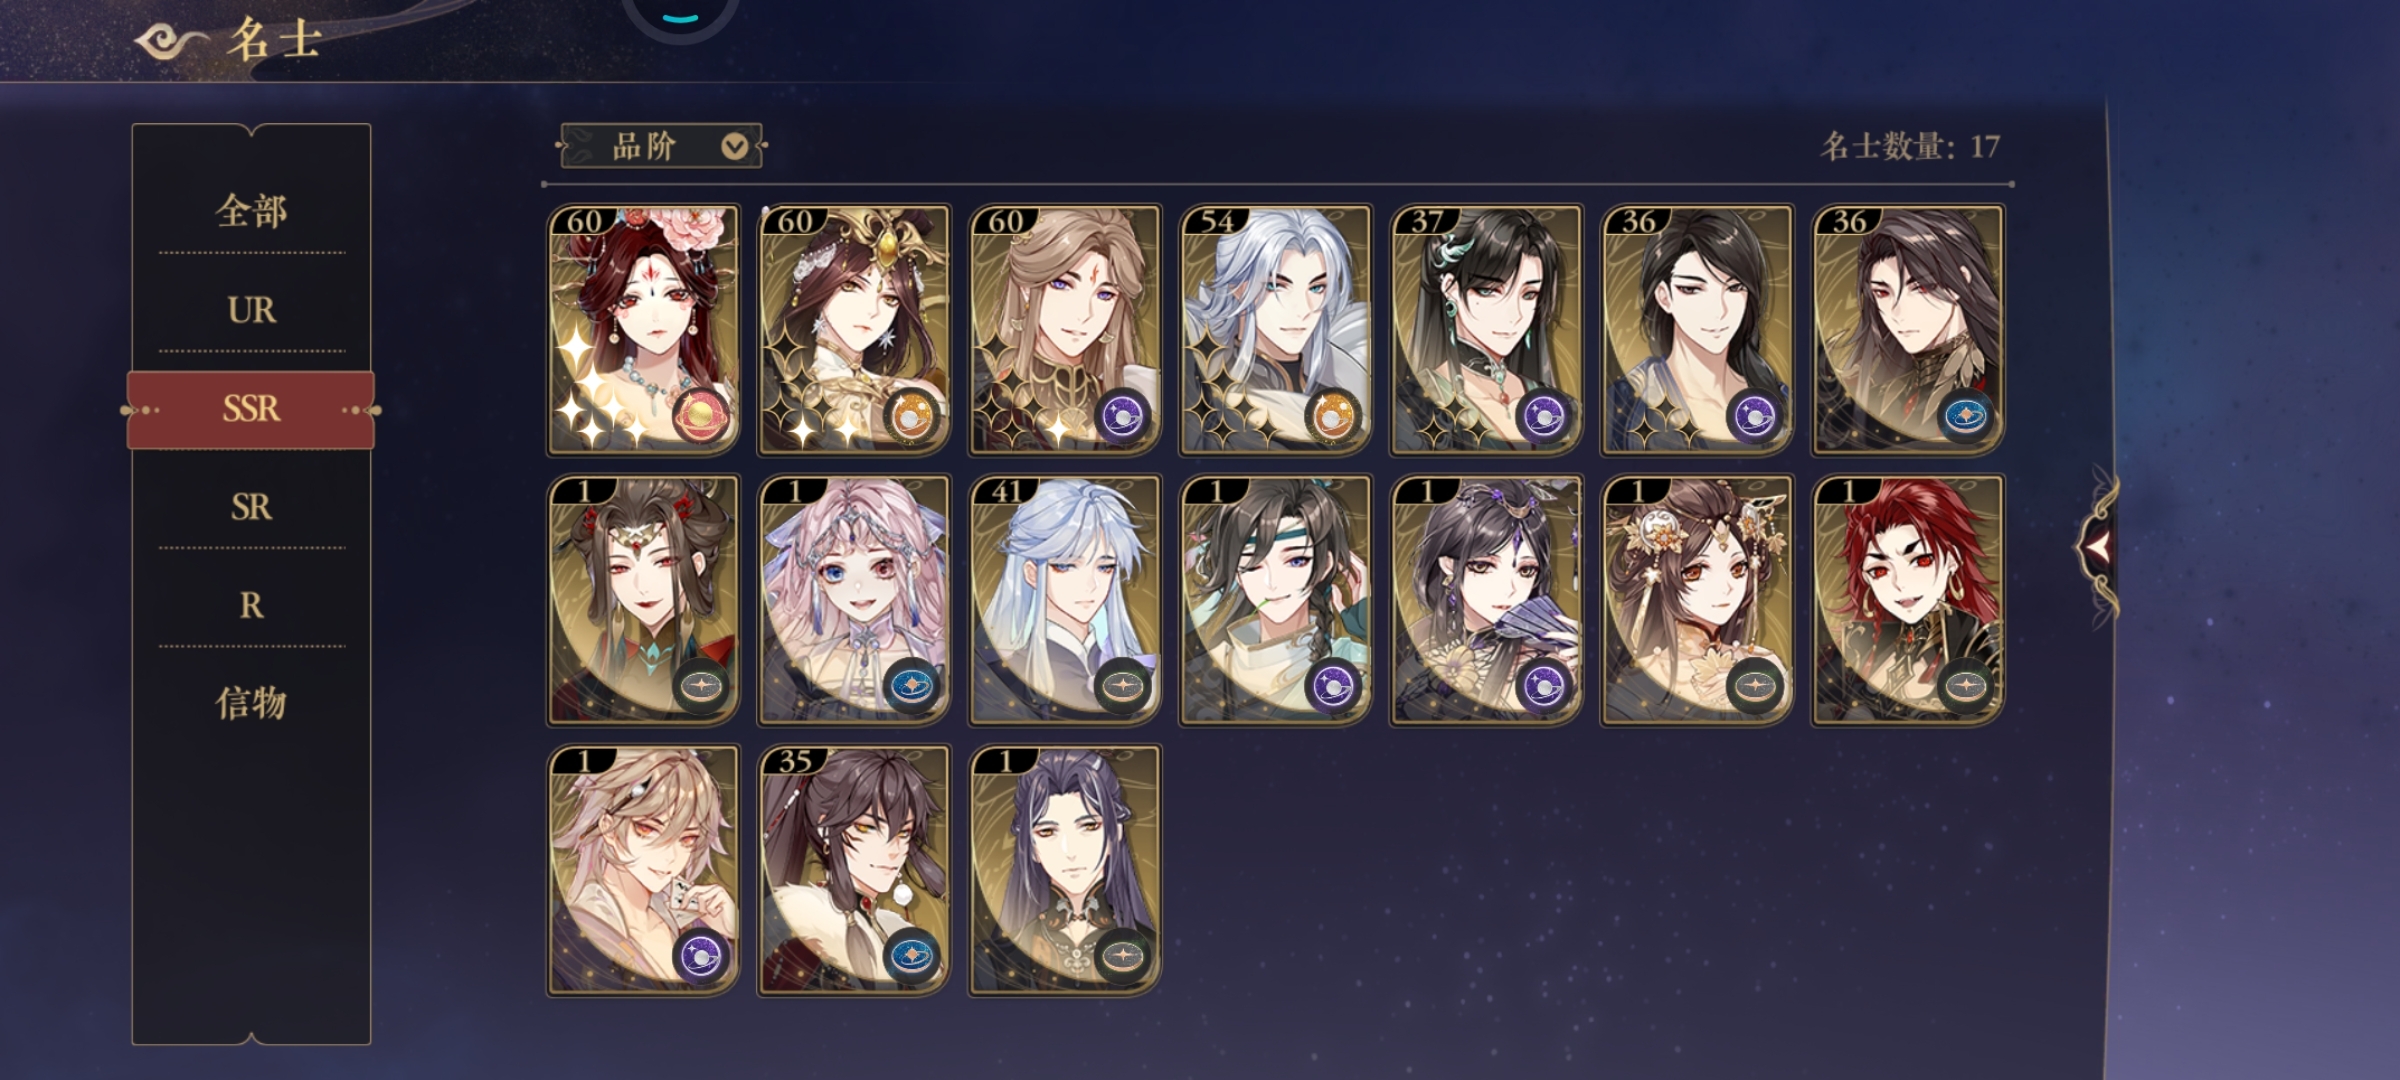The image size is (2400, 1080).
Task: Select the SR rarity tab
Action: 251,507
